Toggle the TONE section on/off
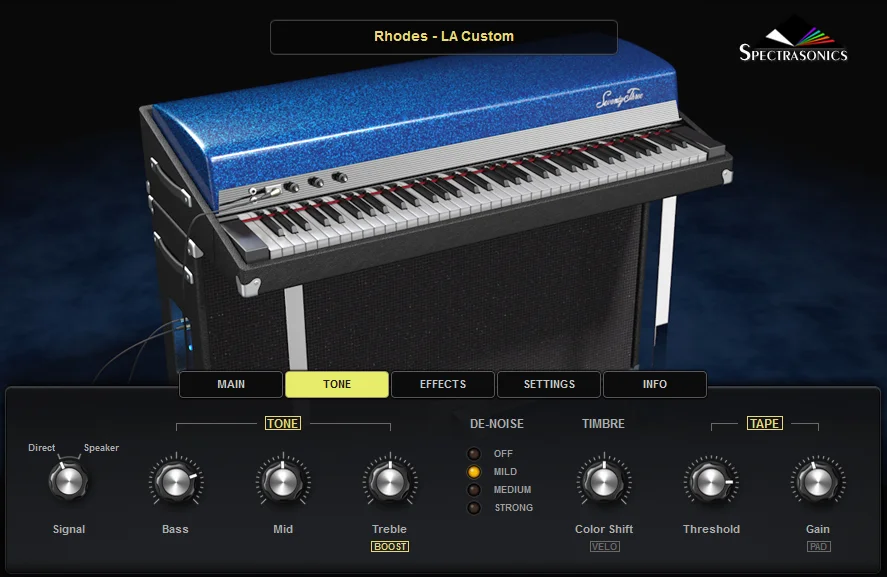This screenshot has height=577, width=887. click(x=283, y=423)
